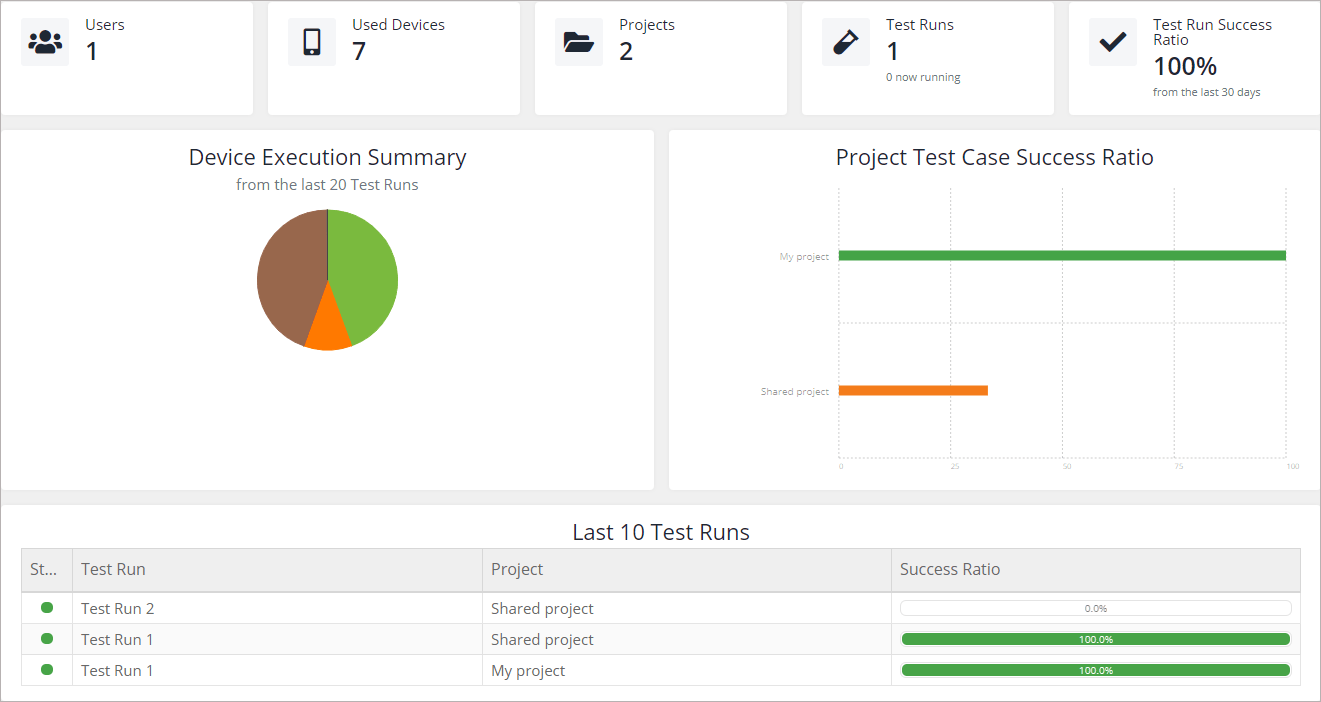Click the 0.0% success ratio progress bar

point(1095,608)
